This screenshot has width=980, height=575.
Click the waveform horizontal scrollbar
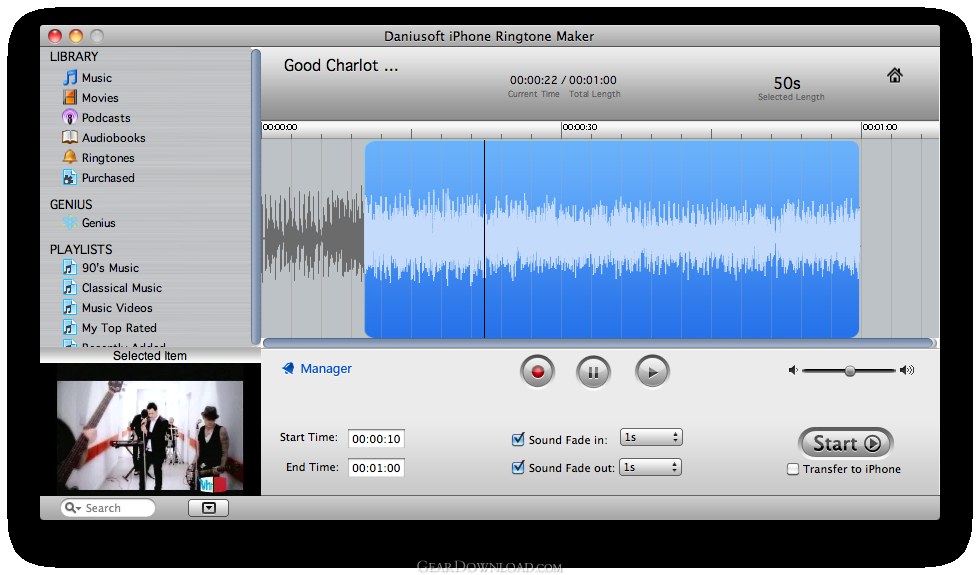tap(599, 342)
